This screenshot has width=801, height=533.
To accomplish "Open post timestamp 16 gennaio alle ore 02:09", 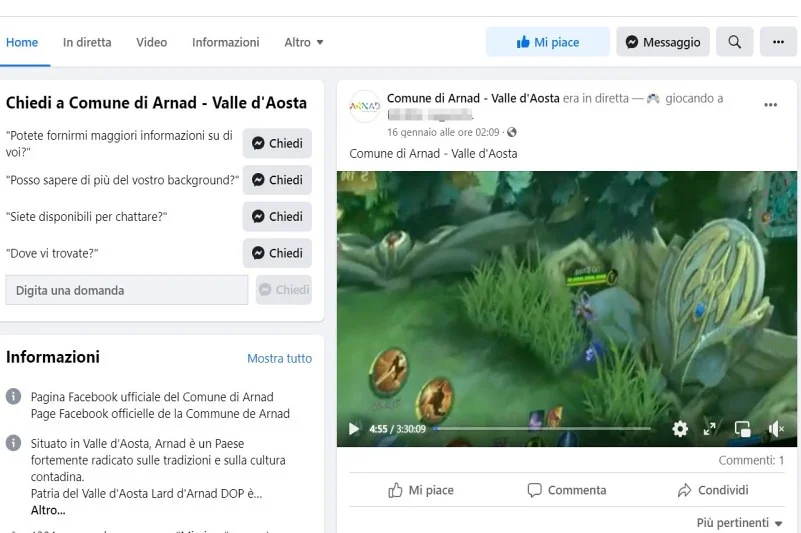I will [x=443, y=132].
